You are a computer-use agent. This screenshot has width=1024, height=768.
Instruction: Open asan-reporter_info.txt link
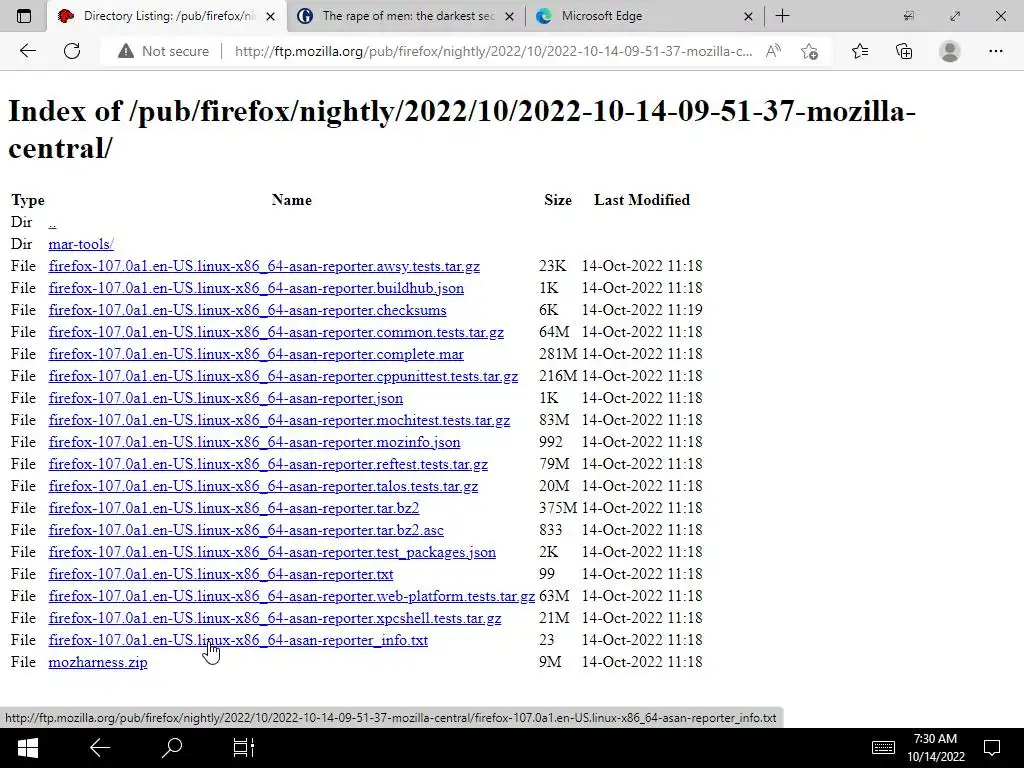(238, 640)
